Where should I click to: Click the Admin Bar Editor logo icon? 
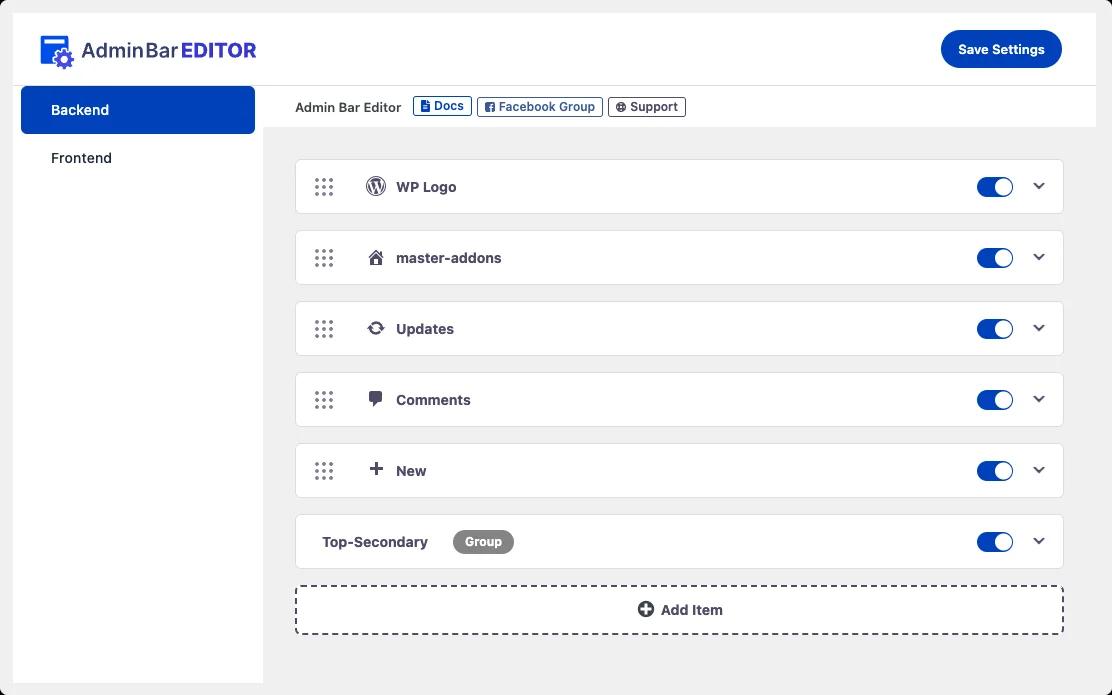(56, 50)
